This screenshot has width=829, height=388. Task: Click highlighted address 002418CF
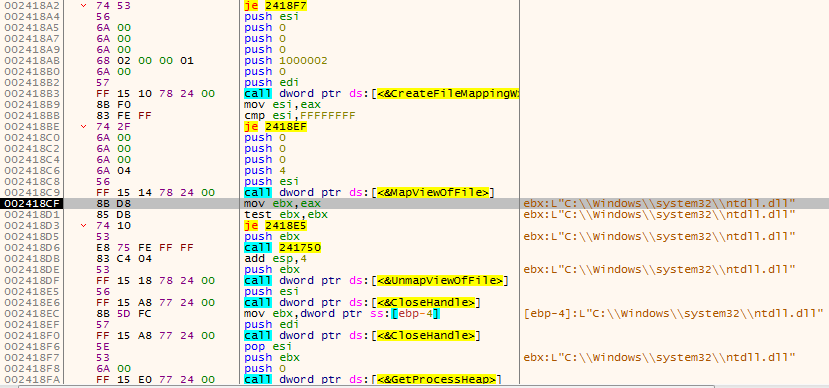click(x=31, y=204)
